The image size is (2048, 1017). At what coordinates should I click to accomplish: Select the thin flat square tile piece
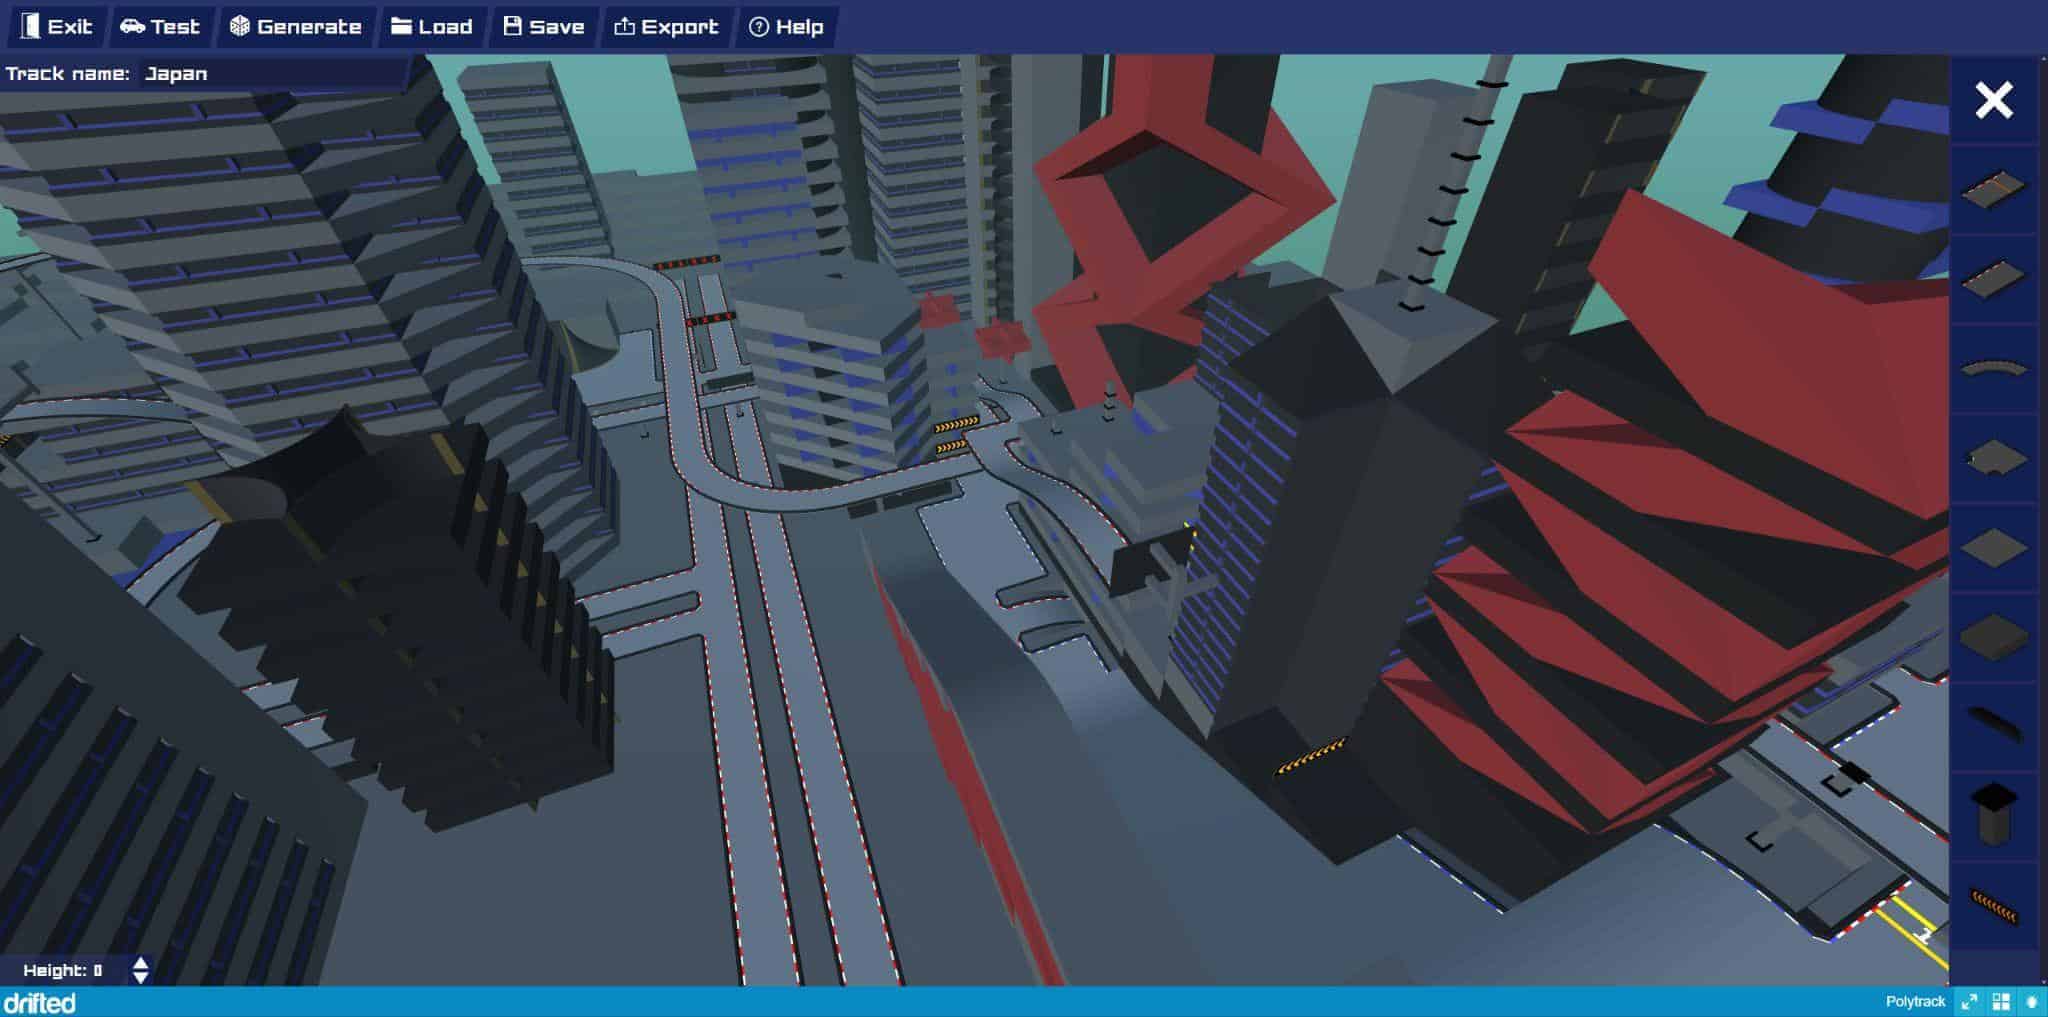coord(1993,548)
